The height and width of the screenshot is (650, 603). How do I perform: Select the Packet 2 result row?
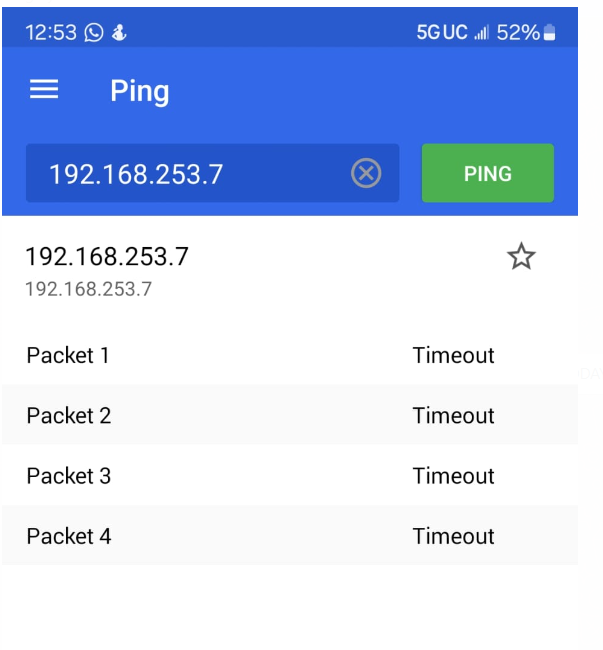[290, 416]
